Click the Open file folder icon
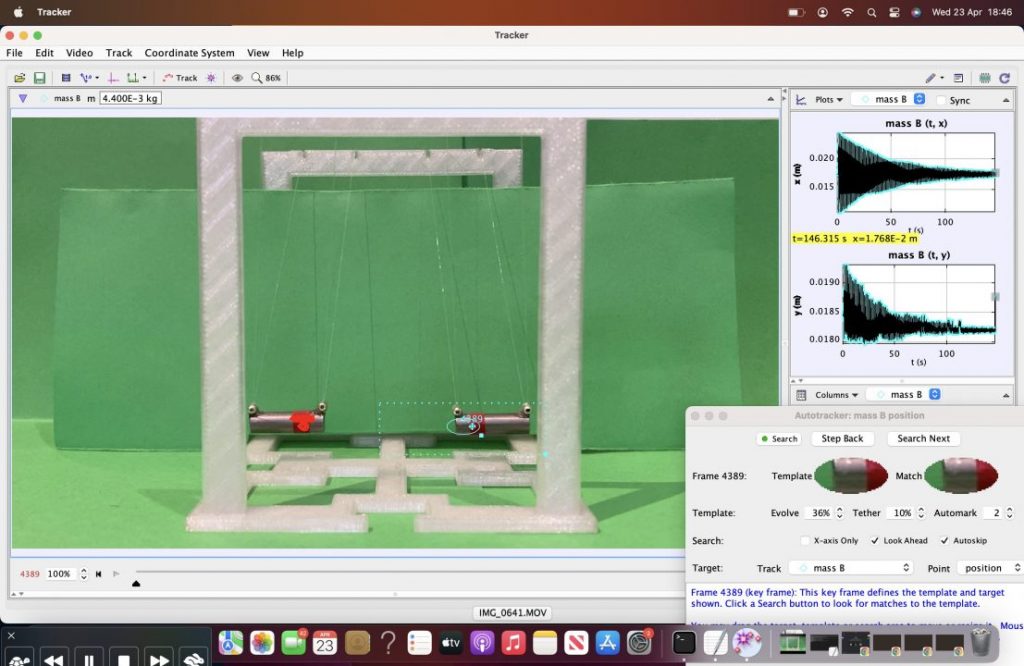Viewport: 1024px width, 666px height. tap(20, 78)
